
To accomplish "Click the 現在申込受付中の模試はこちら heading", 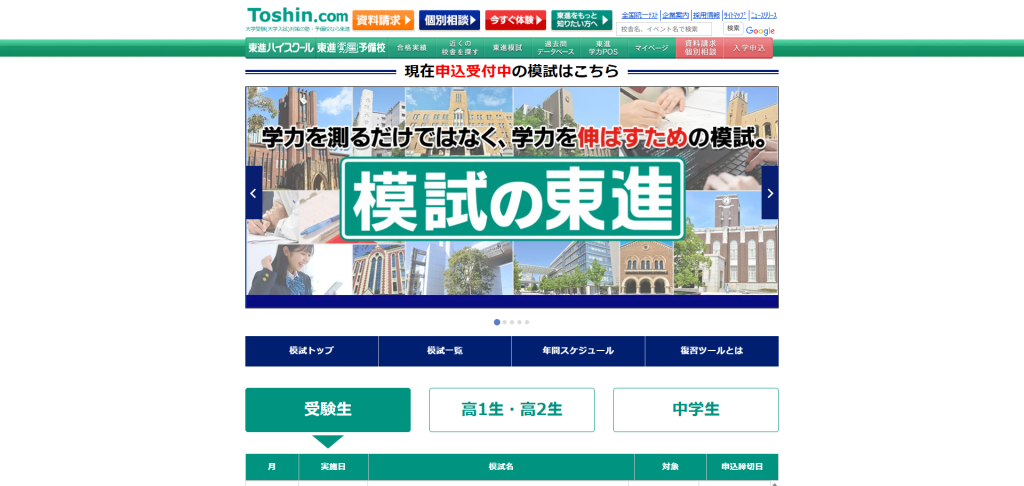I will (x=512, y=71).
